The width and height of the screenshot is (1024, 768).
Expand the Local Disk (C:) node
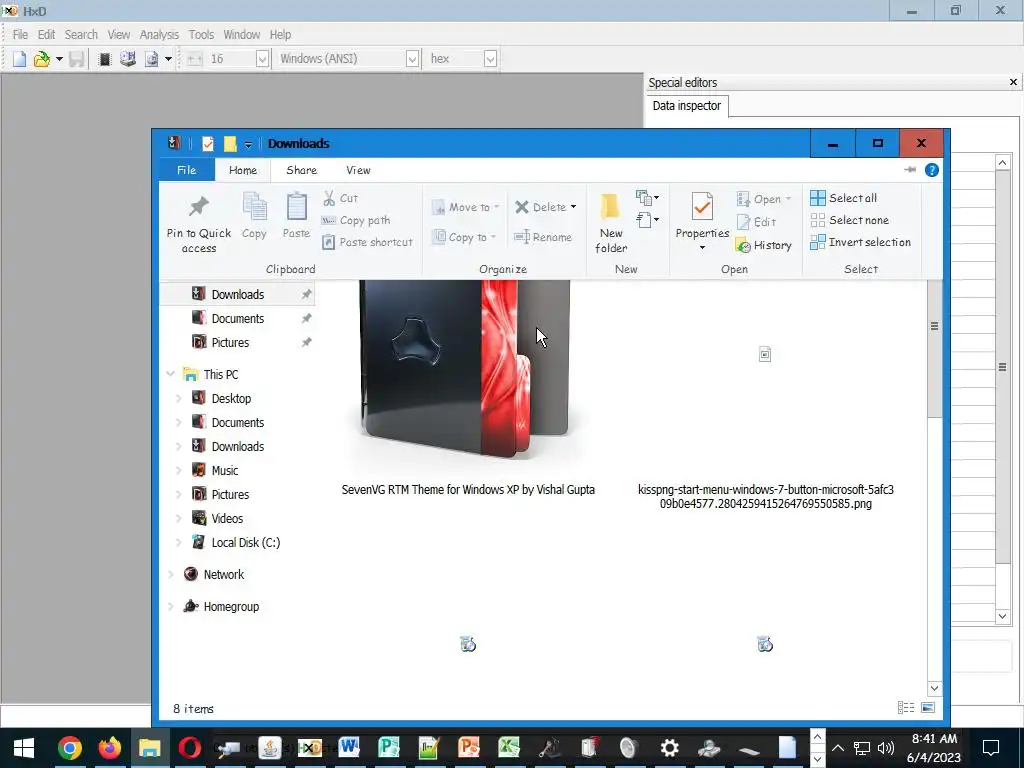tap(178, 542)
